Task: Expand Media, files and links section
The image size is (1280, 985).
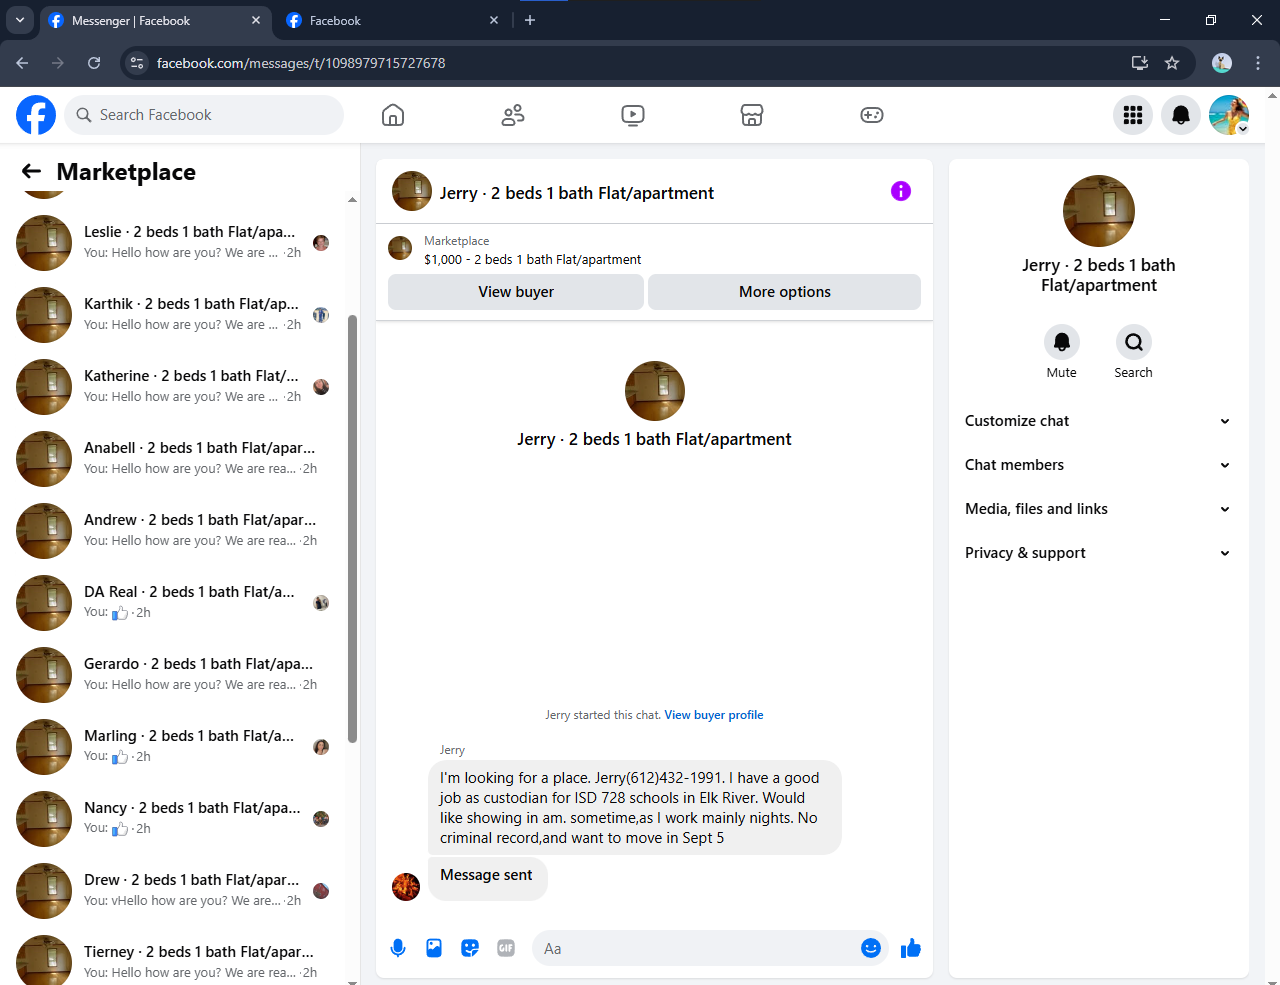Action: [x=1098, y=509]
